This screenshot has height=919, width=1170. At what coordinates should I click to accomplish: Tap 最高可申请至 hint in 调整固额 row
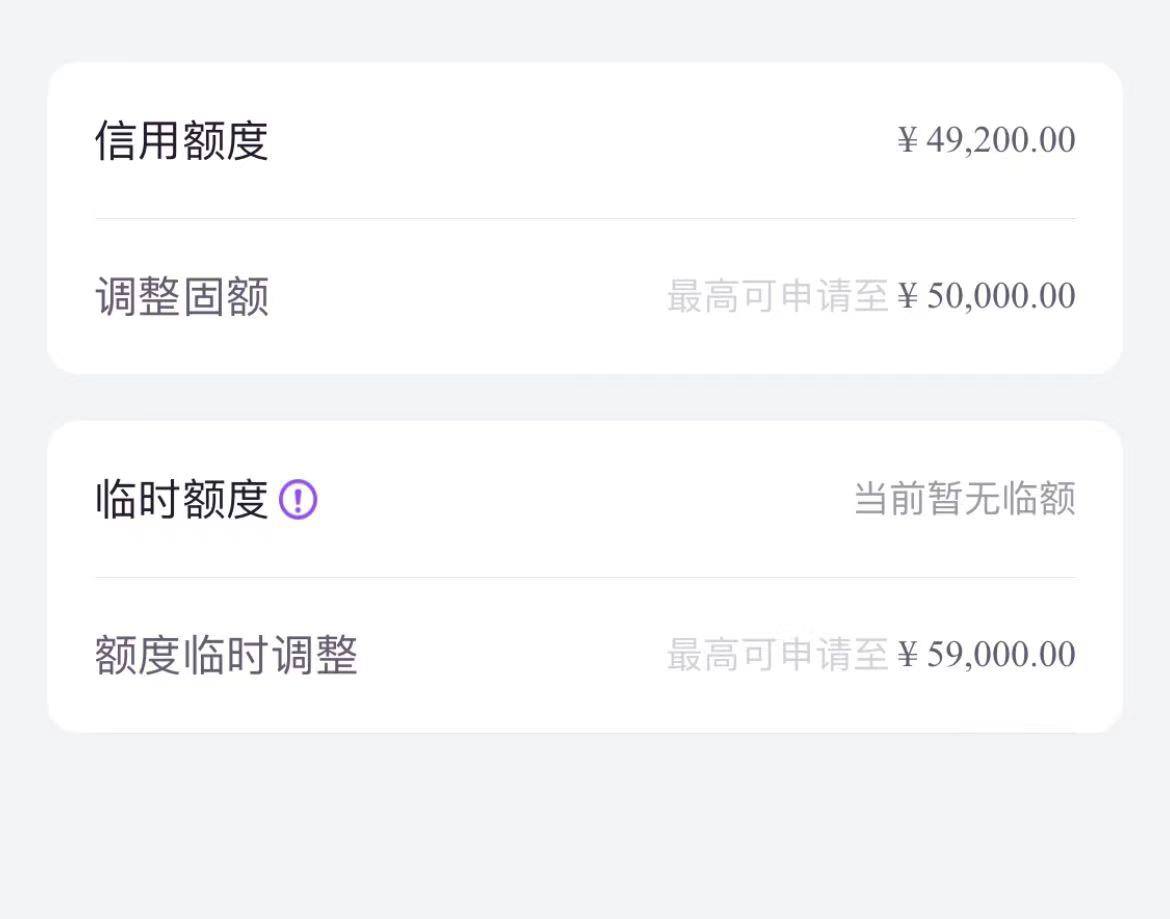point(778,296)
